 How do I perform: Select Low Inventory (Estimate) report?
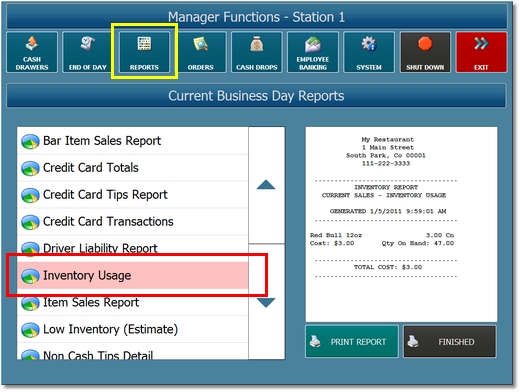click(x=133, y=329)
